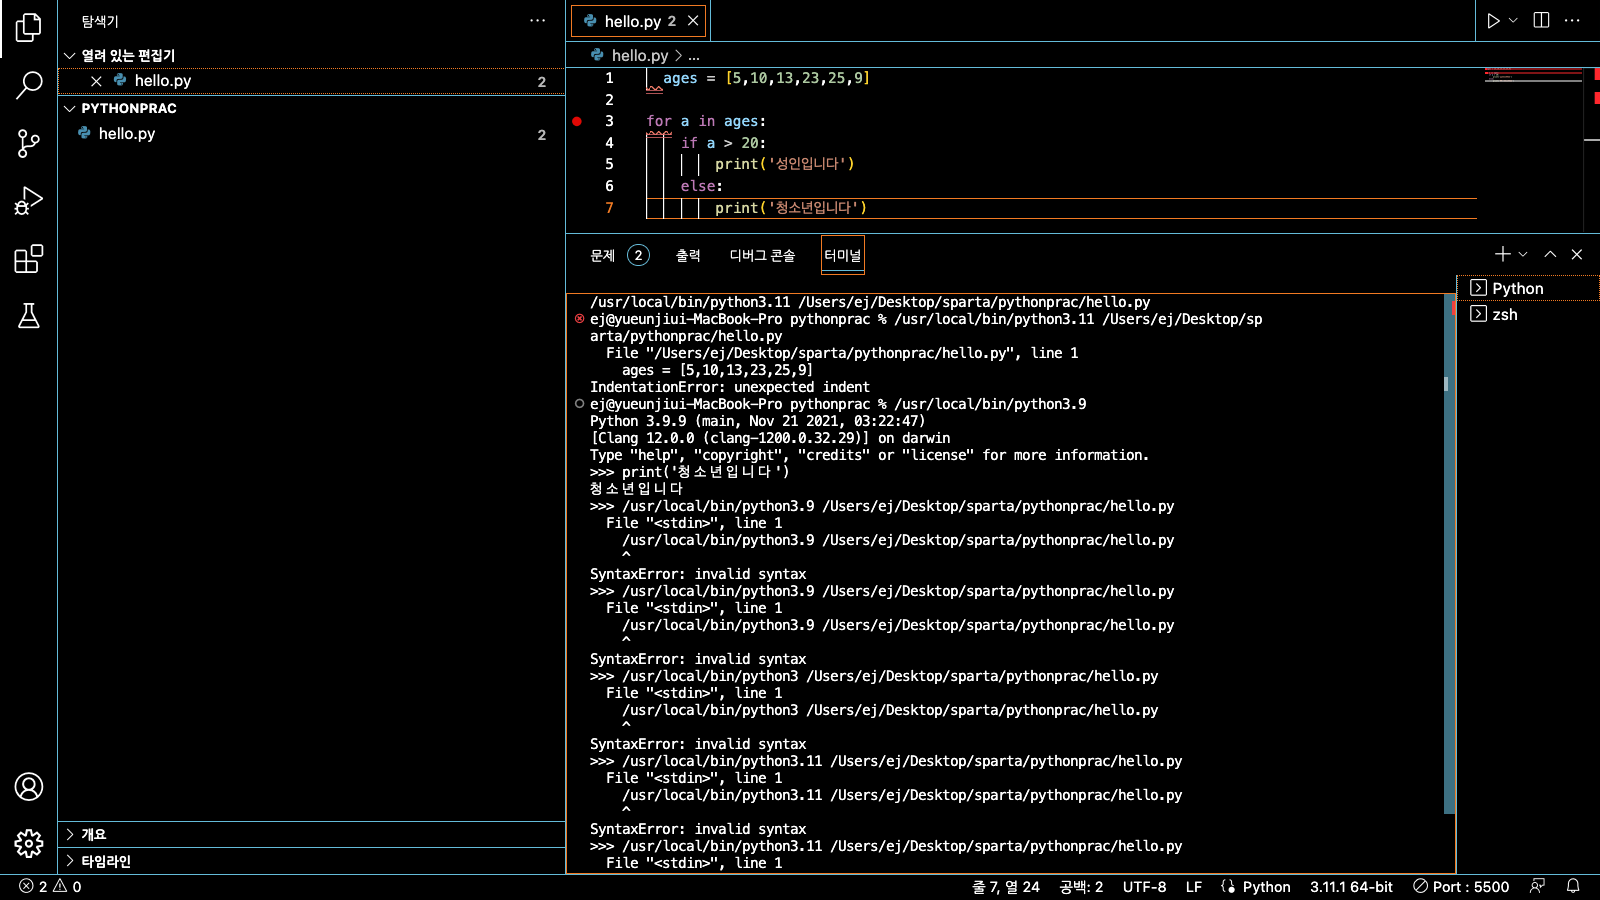Maximize the panel with the chevron up
This screenshot has width=1600, height=900.
[1550, 254]
